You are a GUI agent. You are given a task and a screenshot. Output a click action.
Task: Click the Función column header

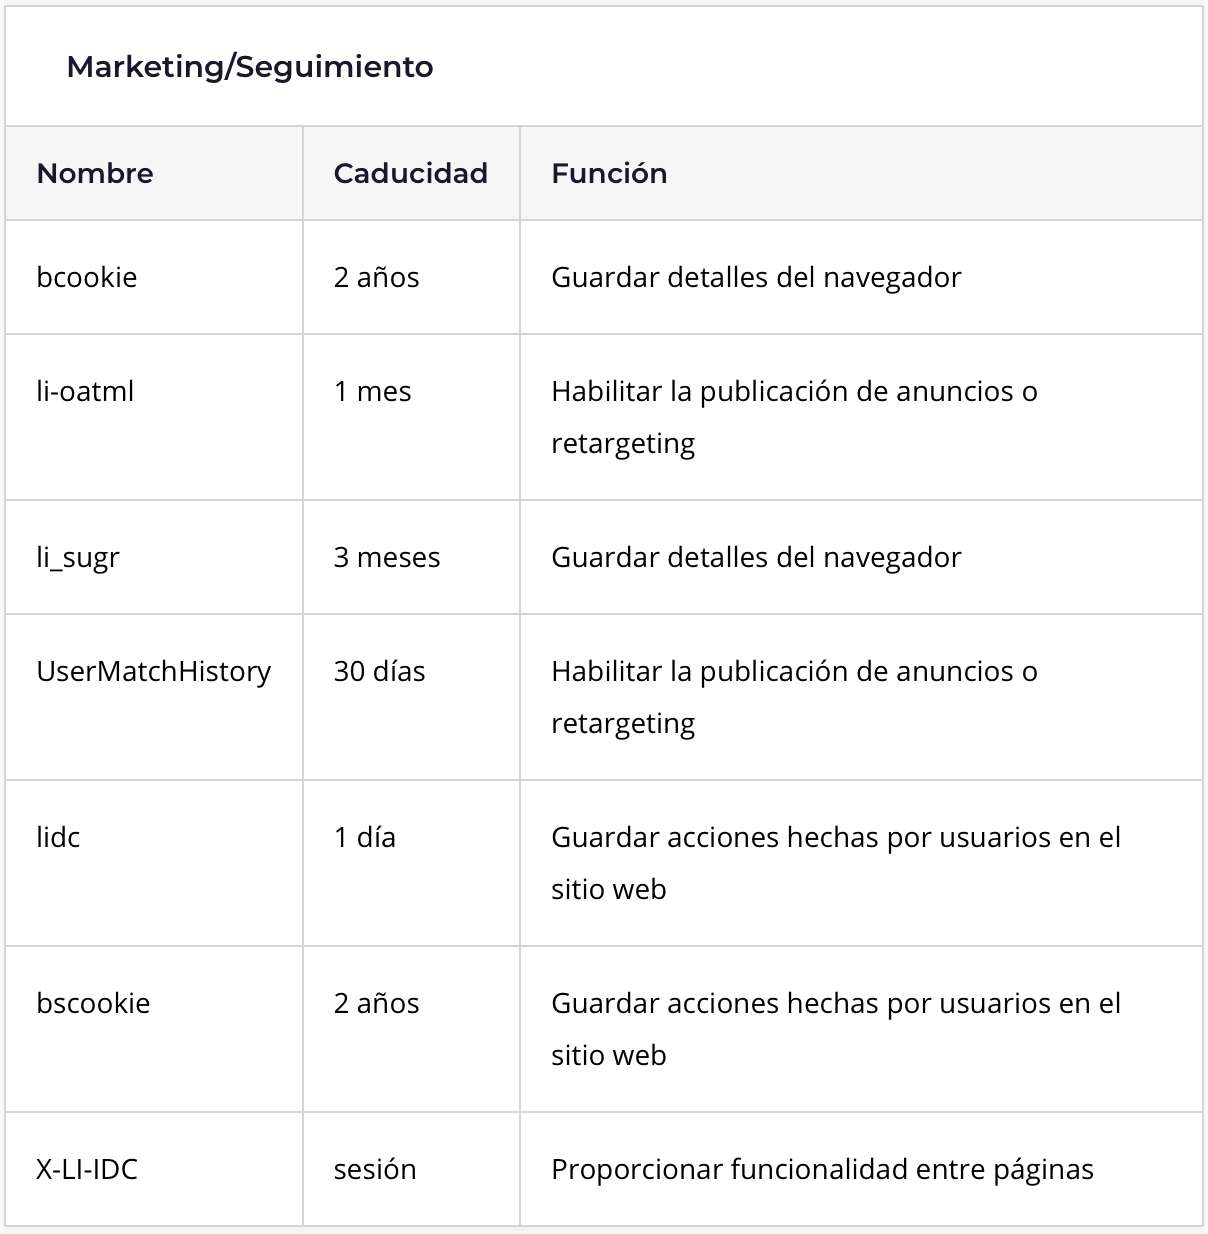609,173
